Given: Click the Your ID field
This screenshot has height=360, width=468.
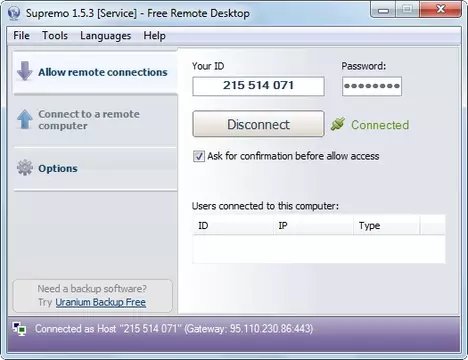Looking at the screenshot, I should pos(258,86).
